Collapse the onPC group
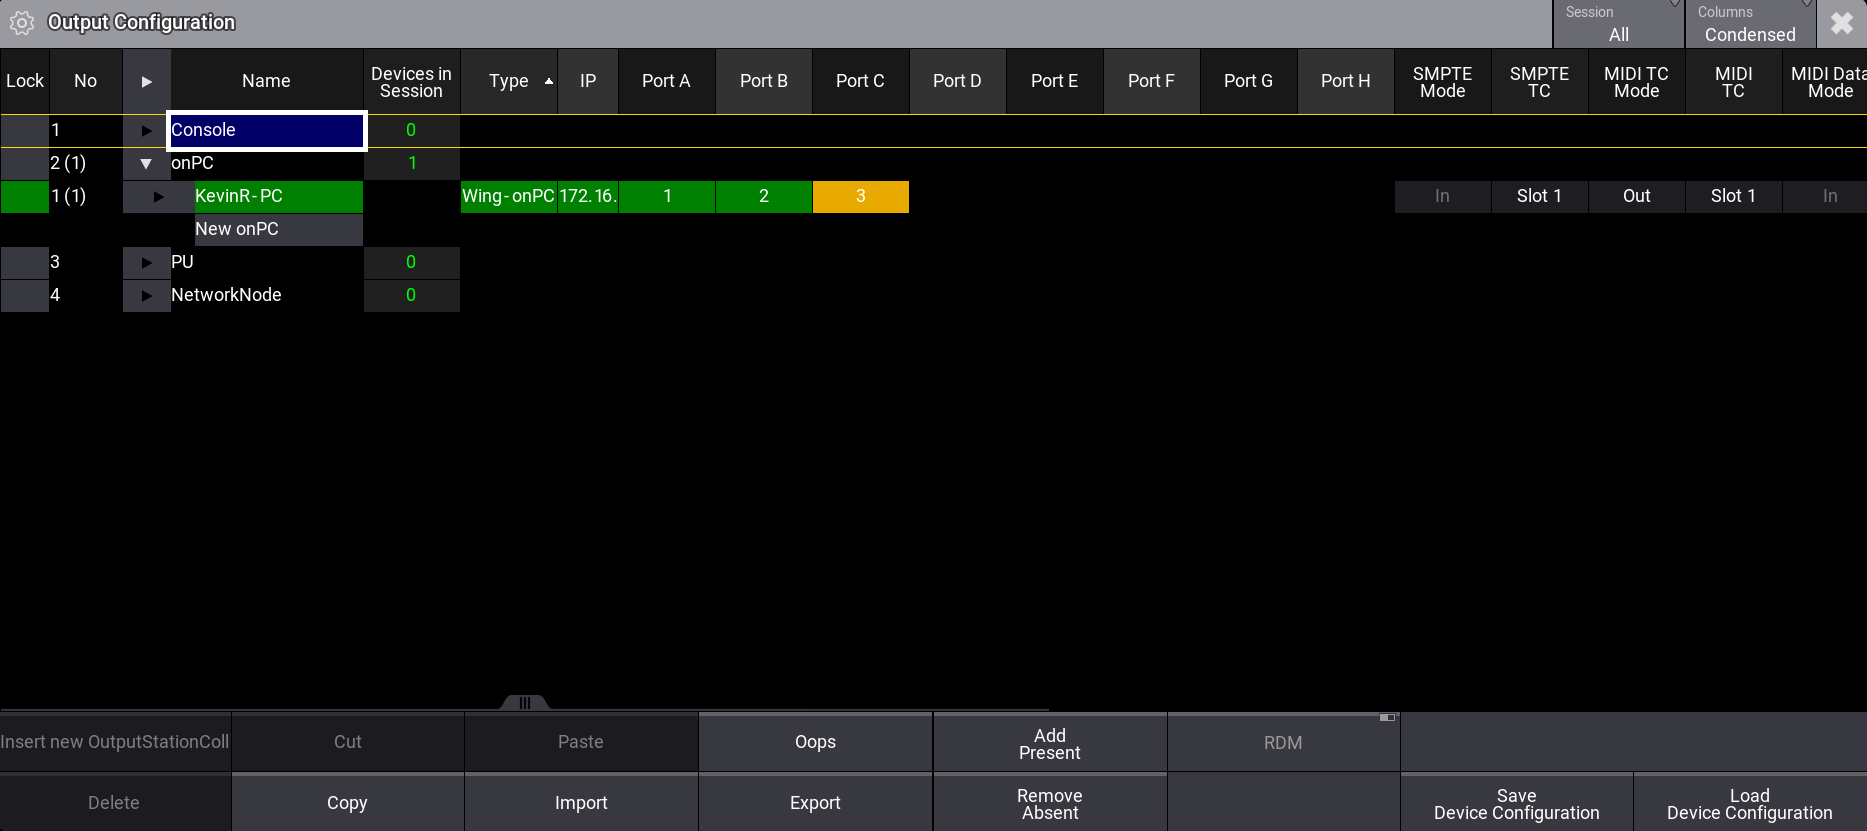 pyautogui.click(x=146, y=163)
